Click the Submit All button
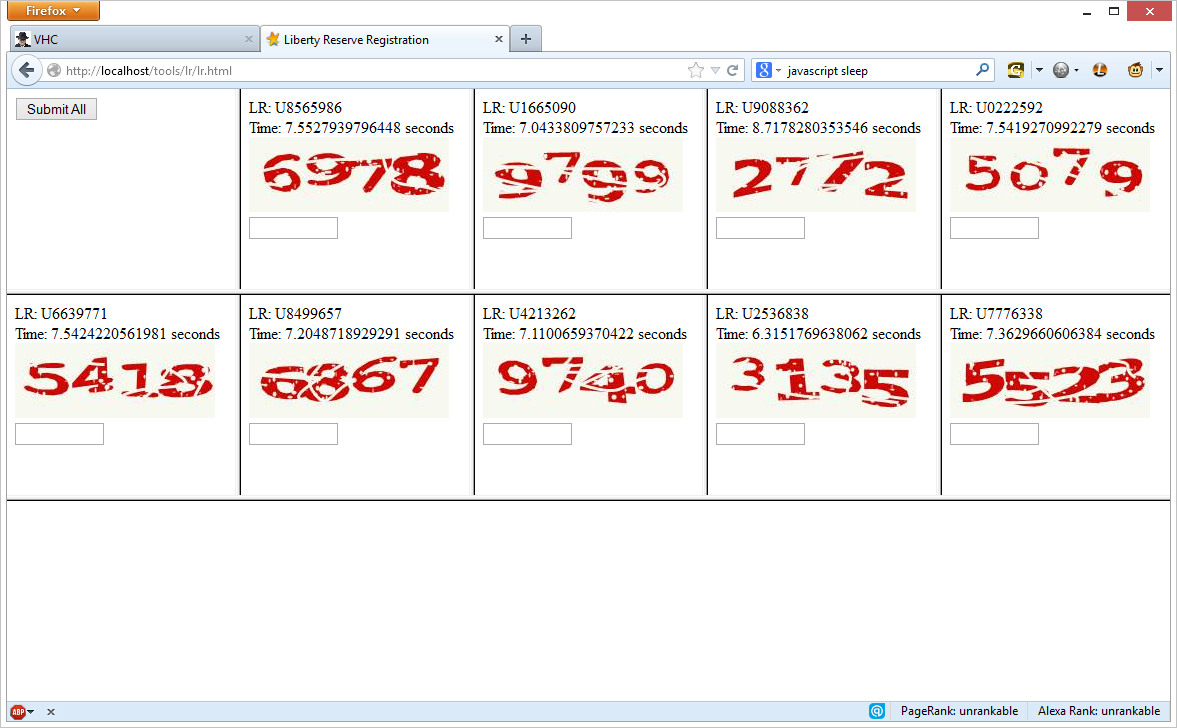 pos(56,109)
